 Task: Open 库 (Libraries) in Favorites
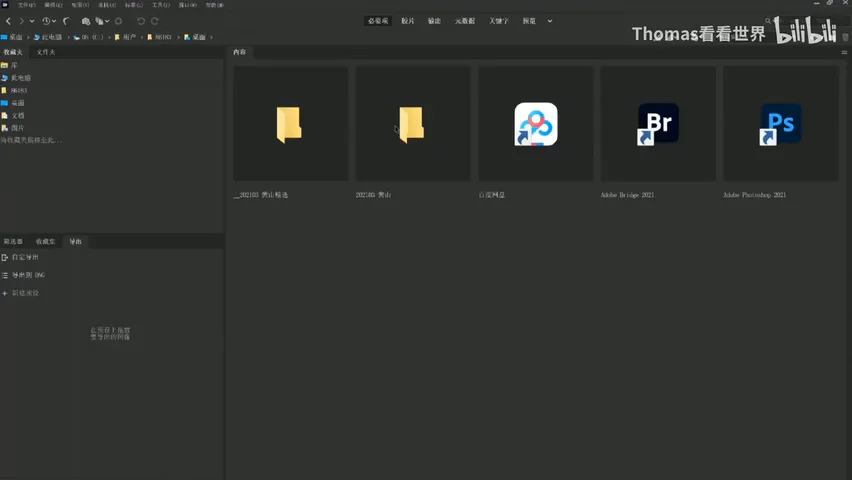click(9, 65)
